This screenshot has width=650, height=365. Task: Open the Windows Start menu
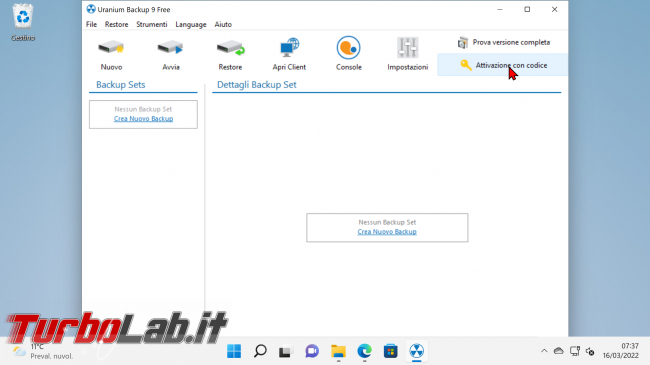click(x=234, y=351)
